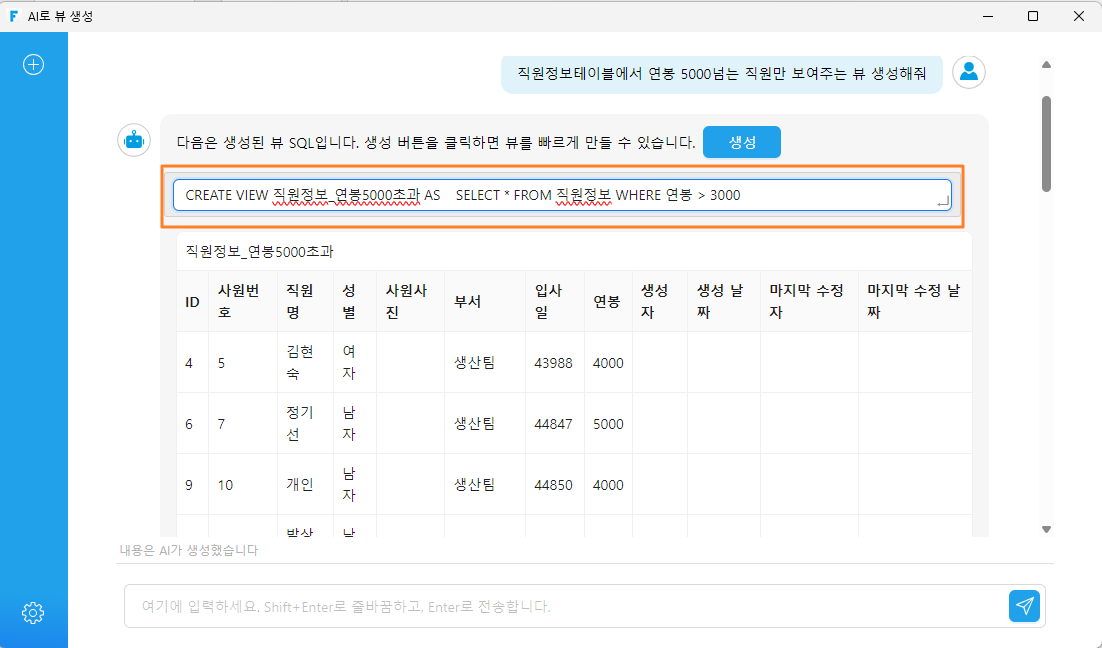Click the resize grip of the SQL box
The width and height of the screenshot is (1102, 648).
[943, 202]
